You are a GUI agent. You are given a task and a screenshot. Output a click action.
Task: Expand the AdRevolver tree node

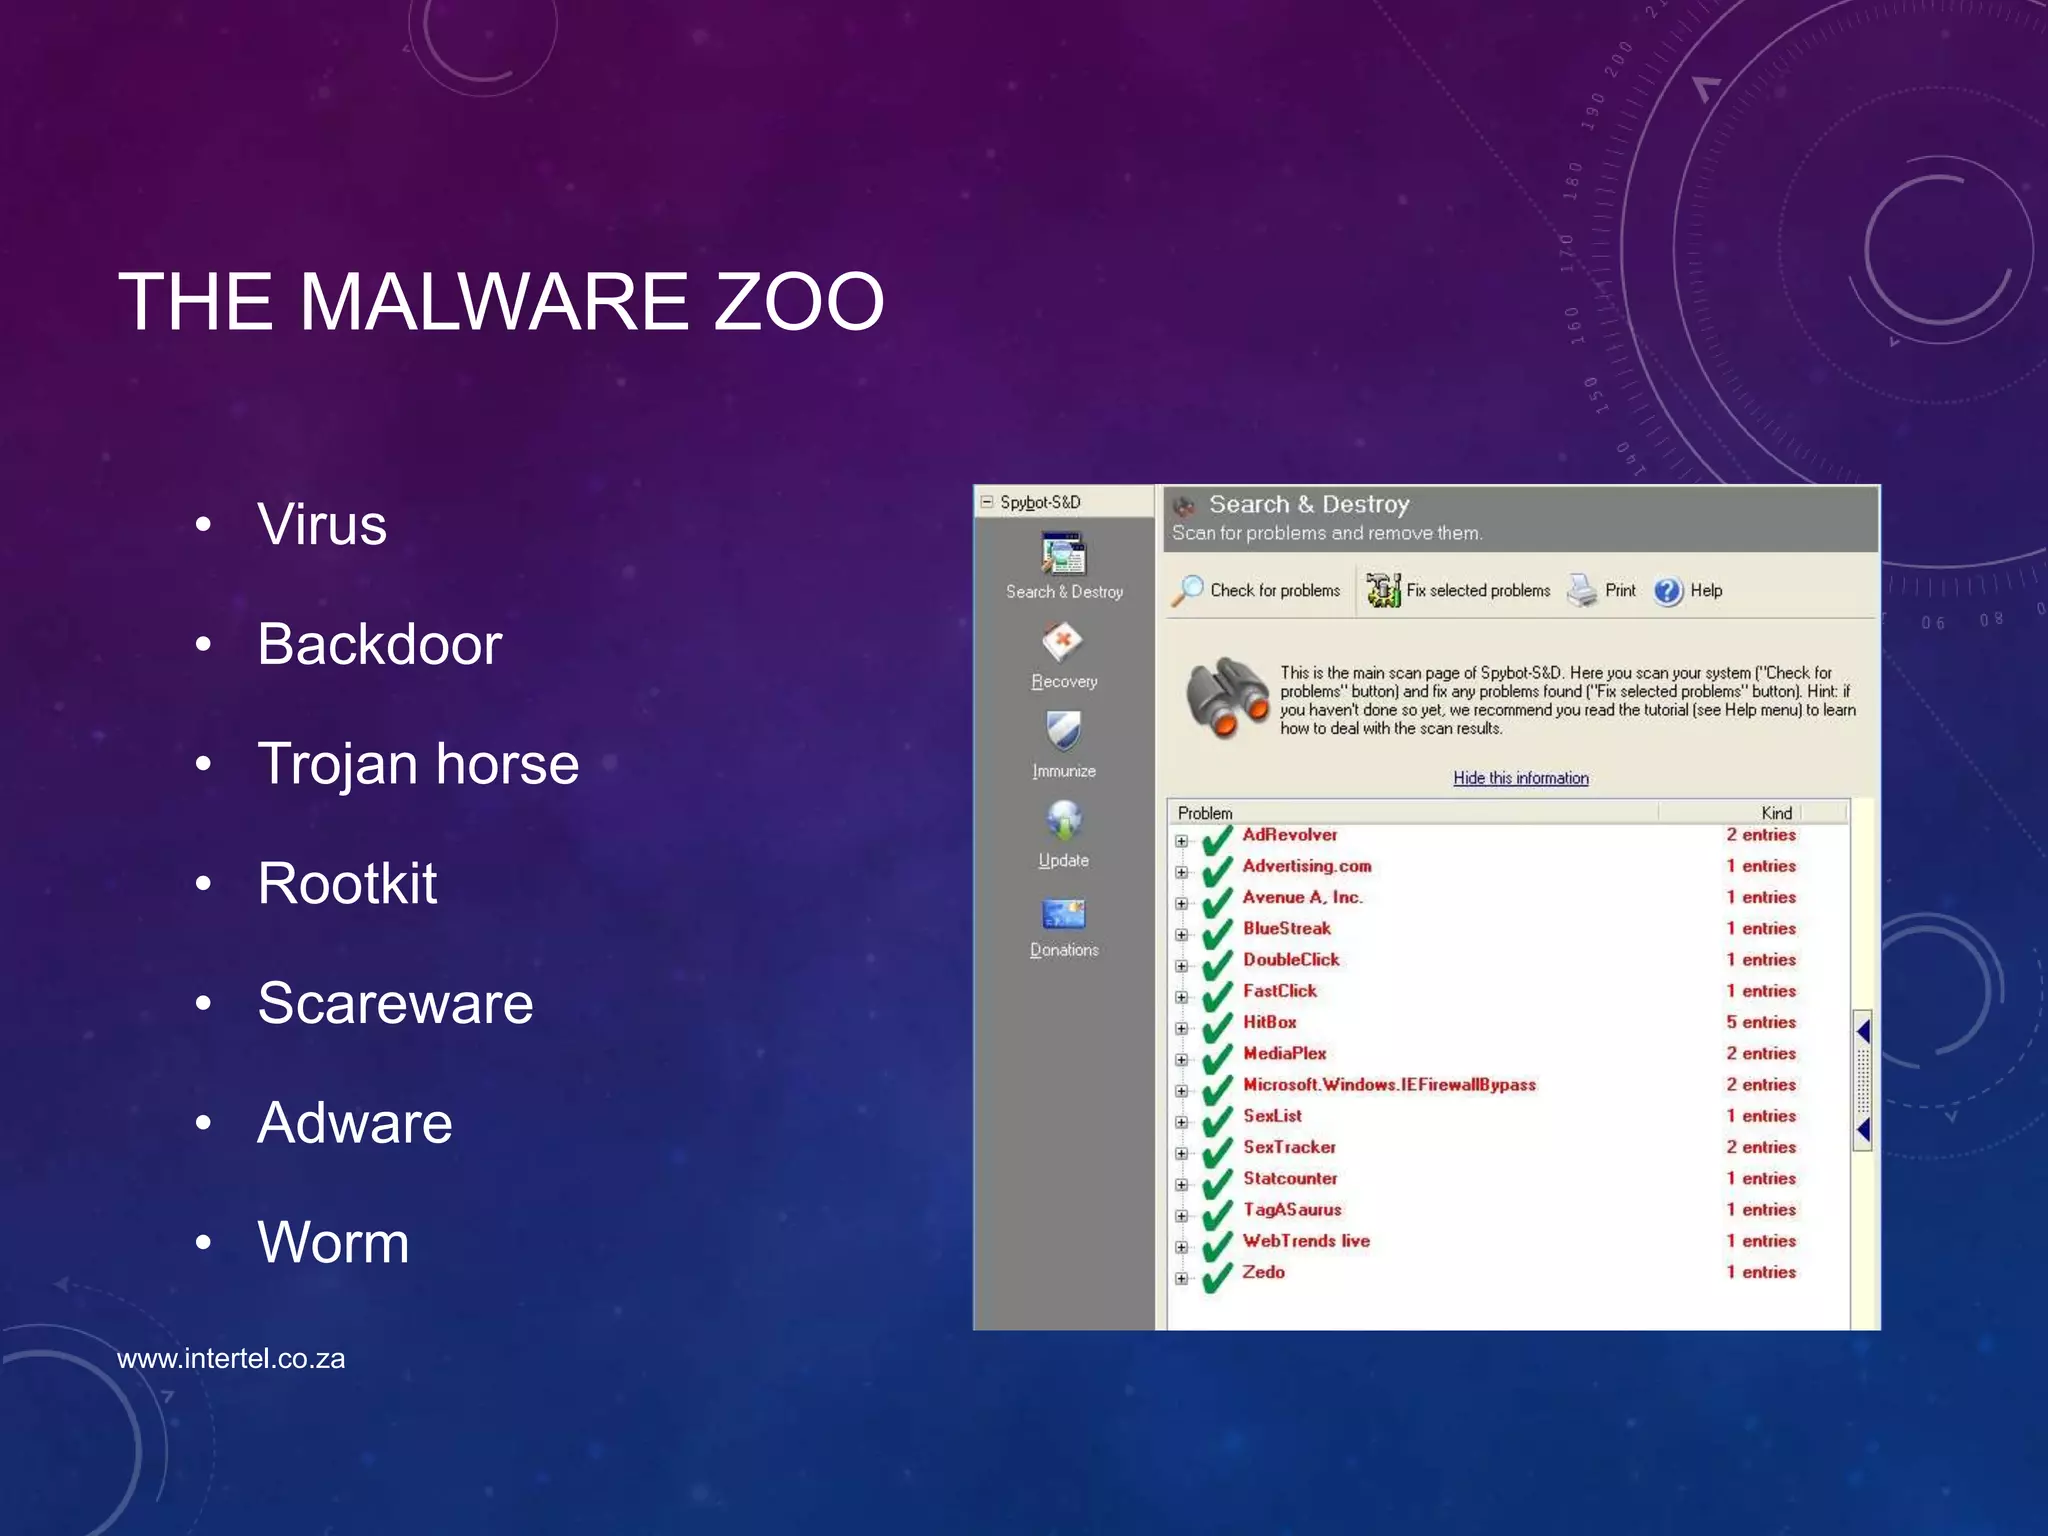(1181, 841)
